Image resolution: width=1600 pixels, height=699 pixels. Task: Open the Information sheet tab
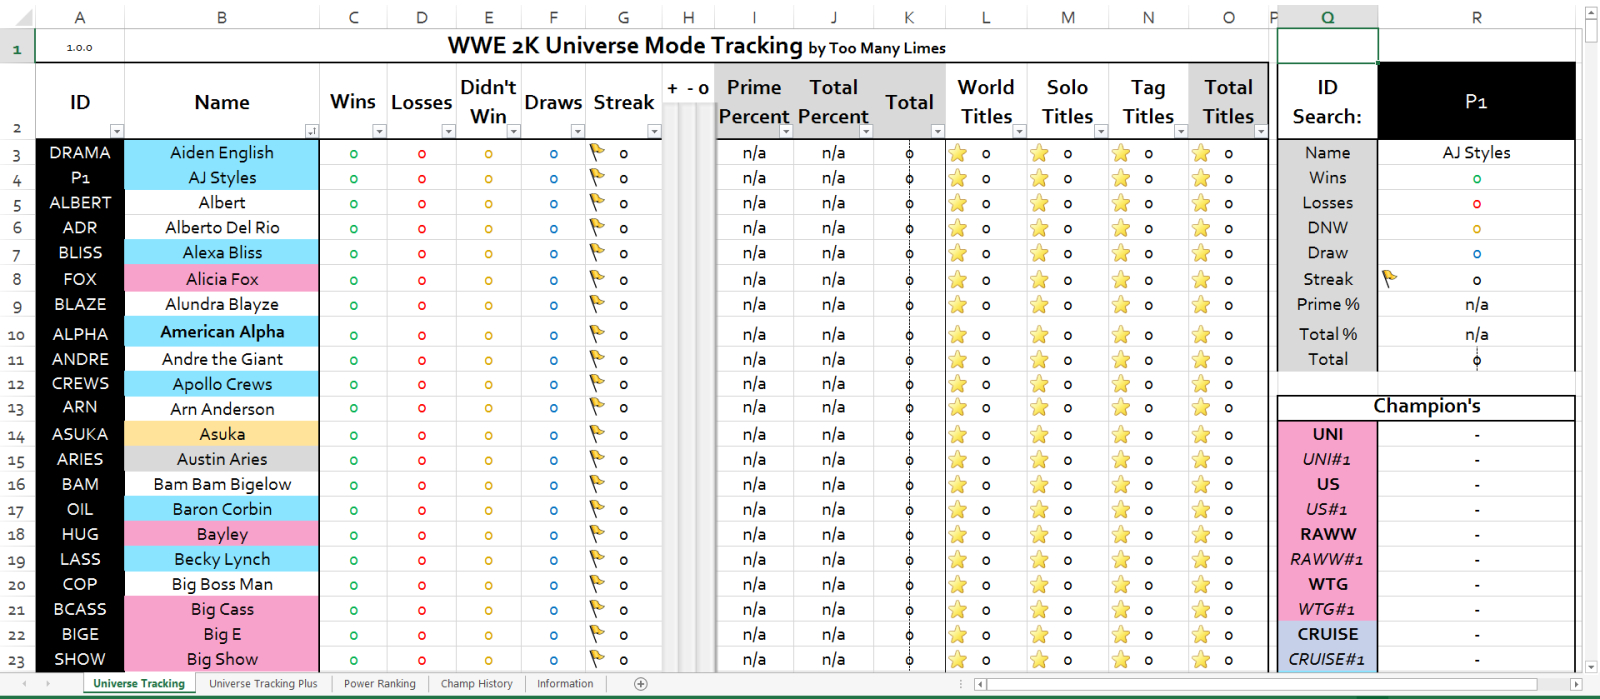565,684
